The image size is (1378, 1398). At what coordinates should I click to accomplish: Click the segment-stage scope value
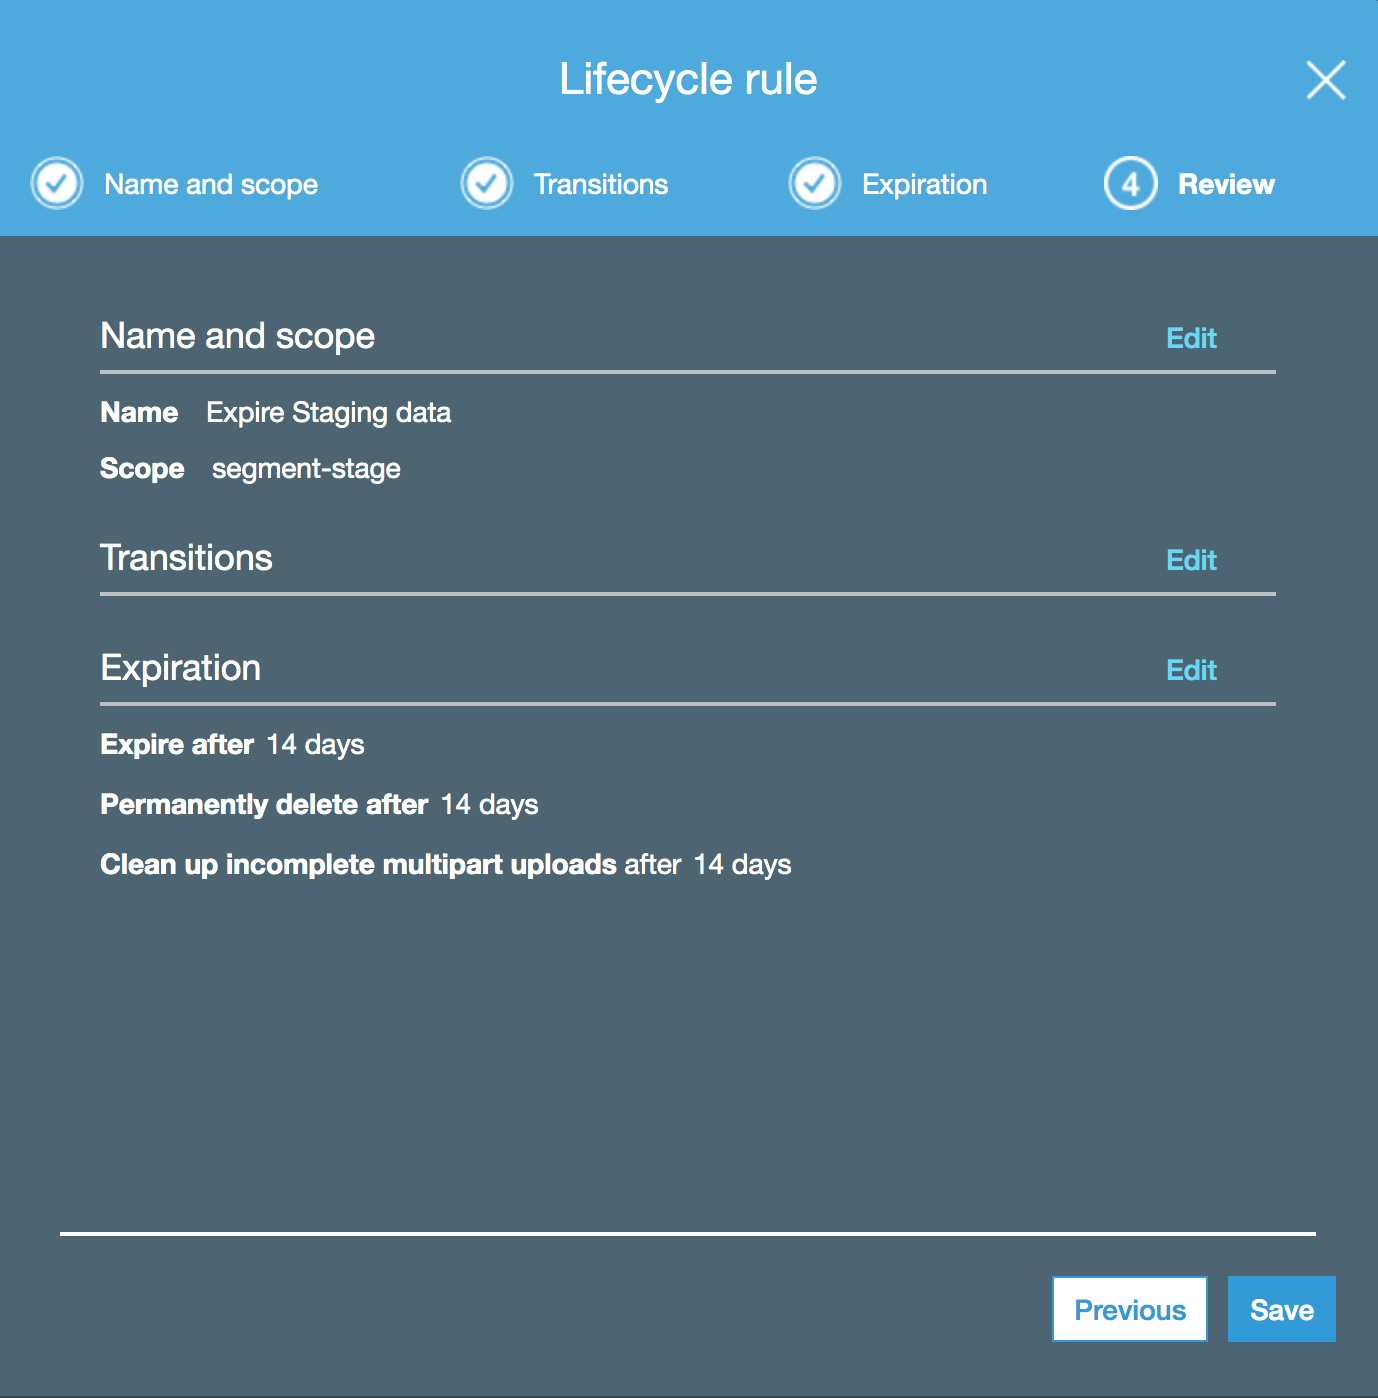pyautogui.click(x=306, y=468)
